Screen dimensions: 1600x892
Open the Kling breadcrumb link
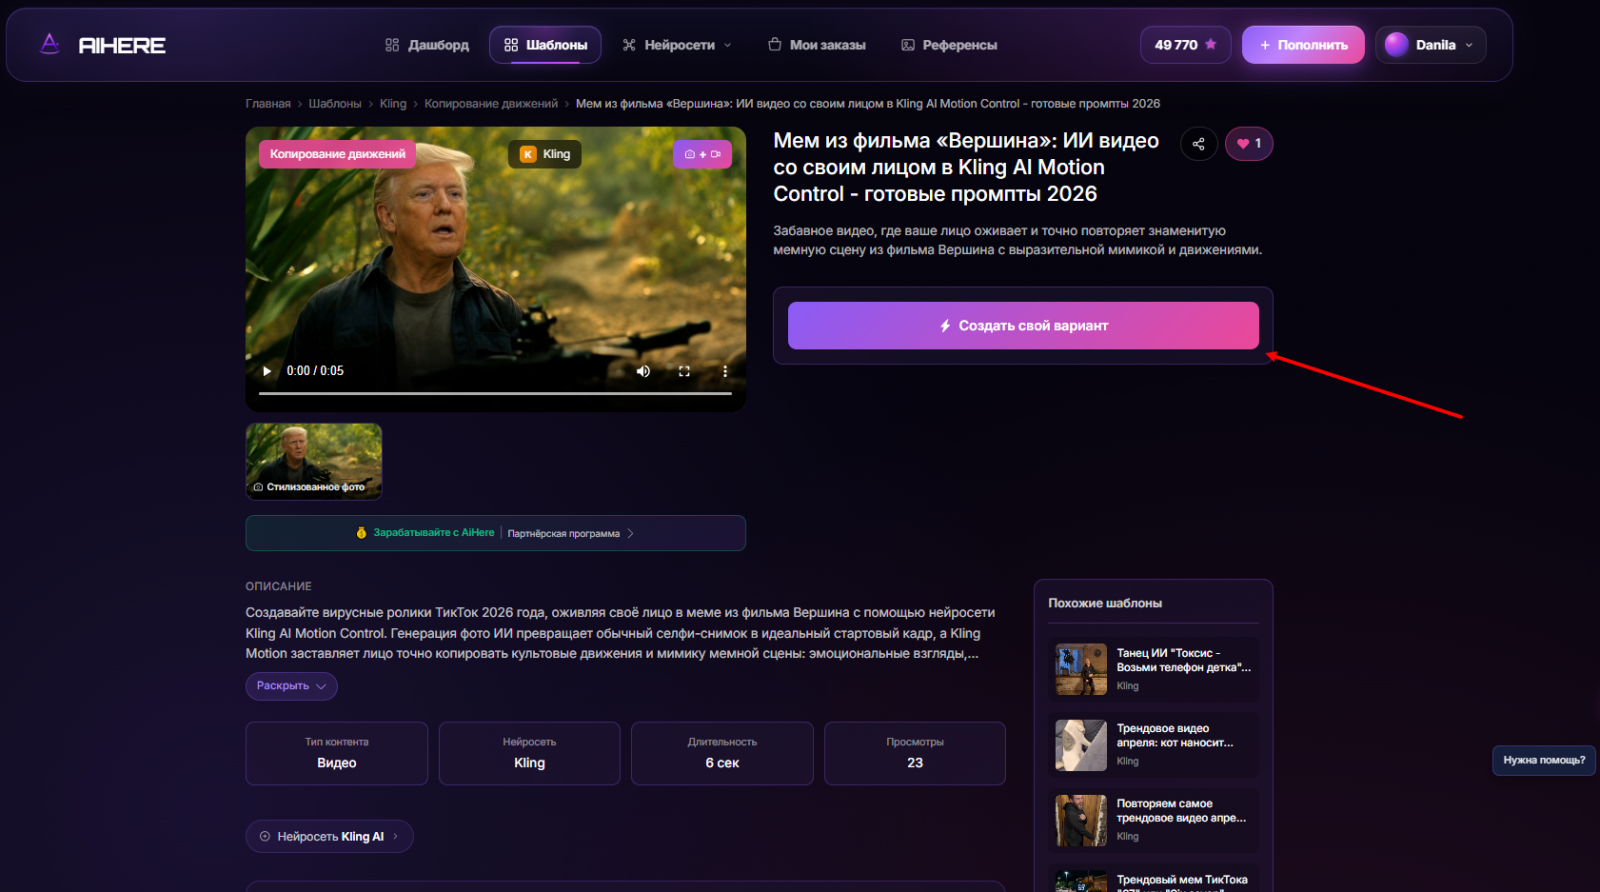(393, 104)
